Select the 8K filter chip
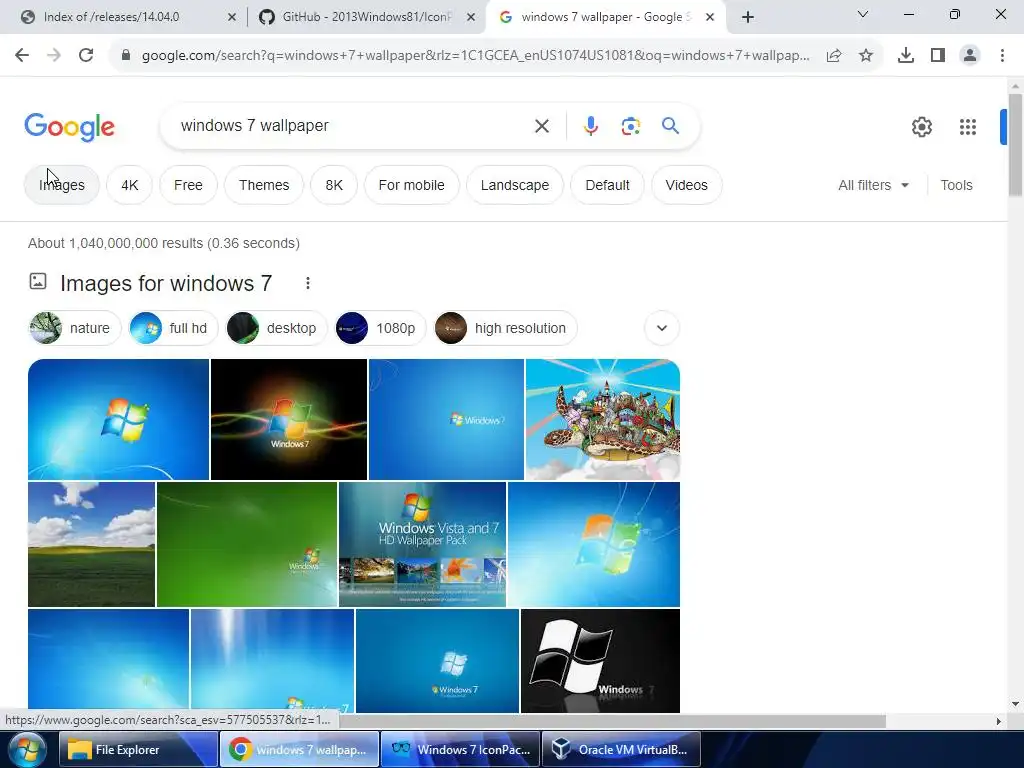Viewport: 1024px width, 768px height. tap(334, 185)
